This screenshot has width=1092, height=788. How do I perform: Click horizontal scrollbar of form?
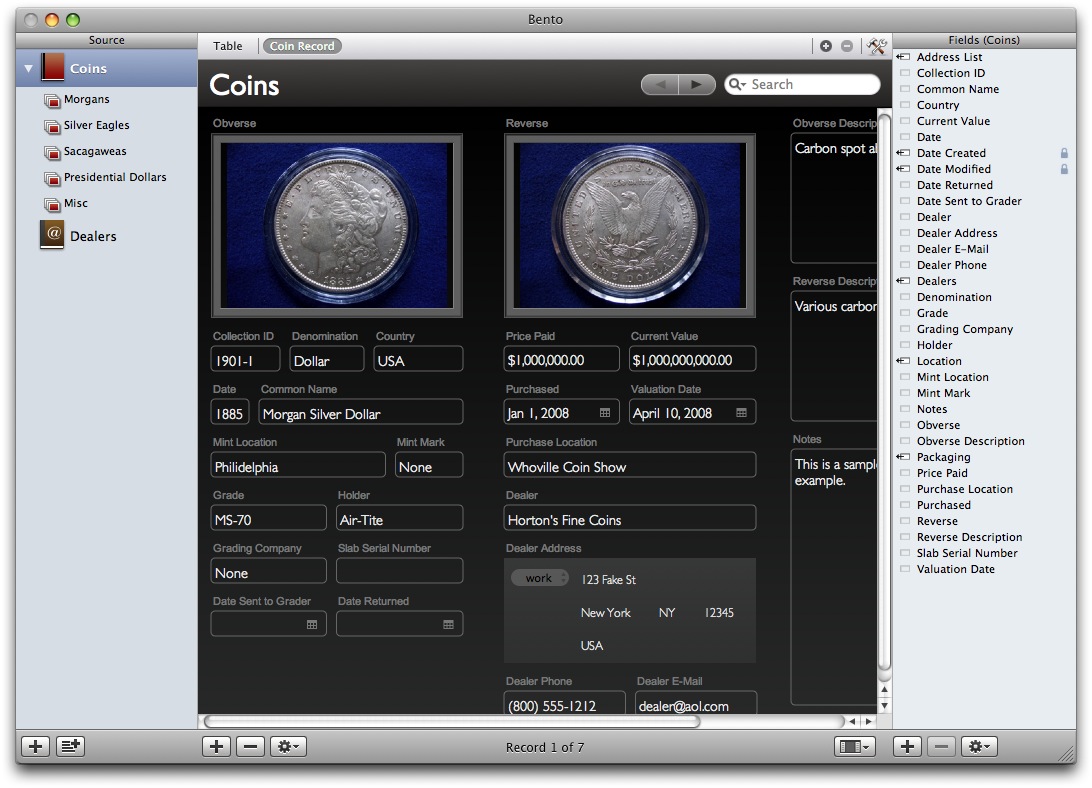click(x=451, y=722)
